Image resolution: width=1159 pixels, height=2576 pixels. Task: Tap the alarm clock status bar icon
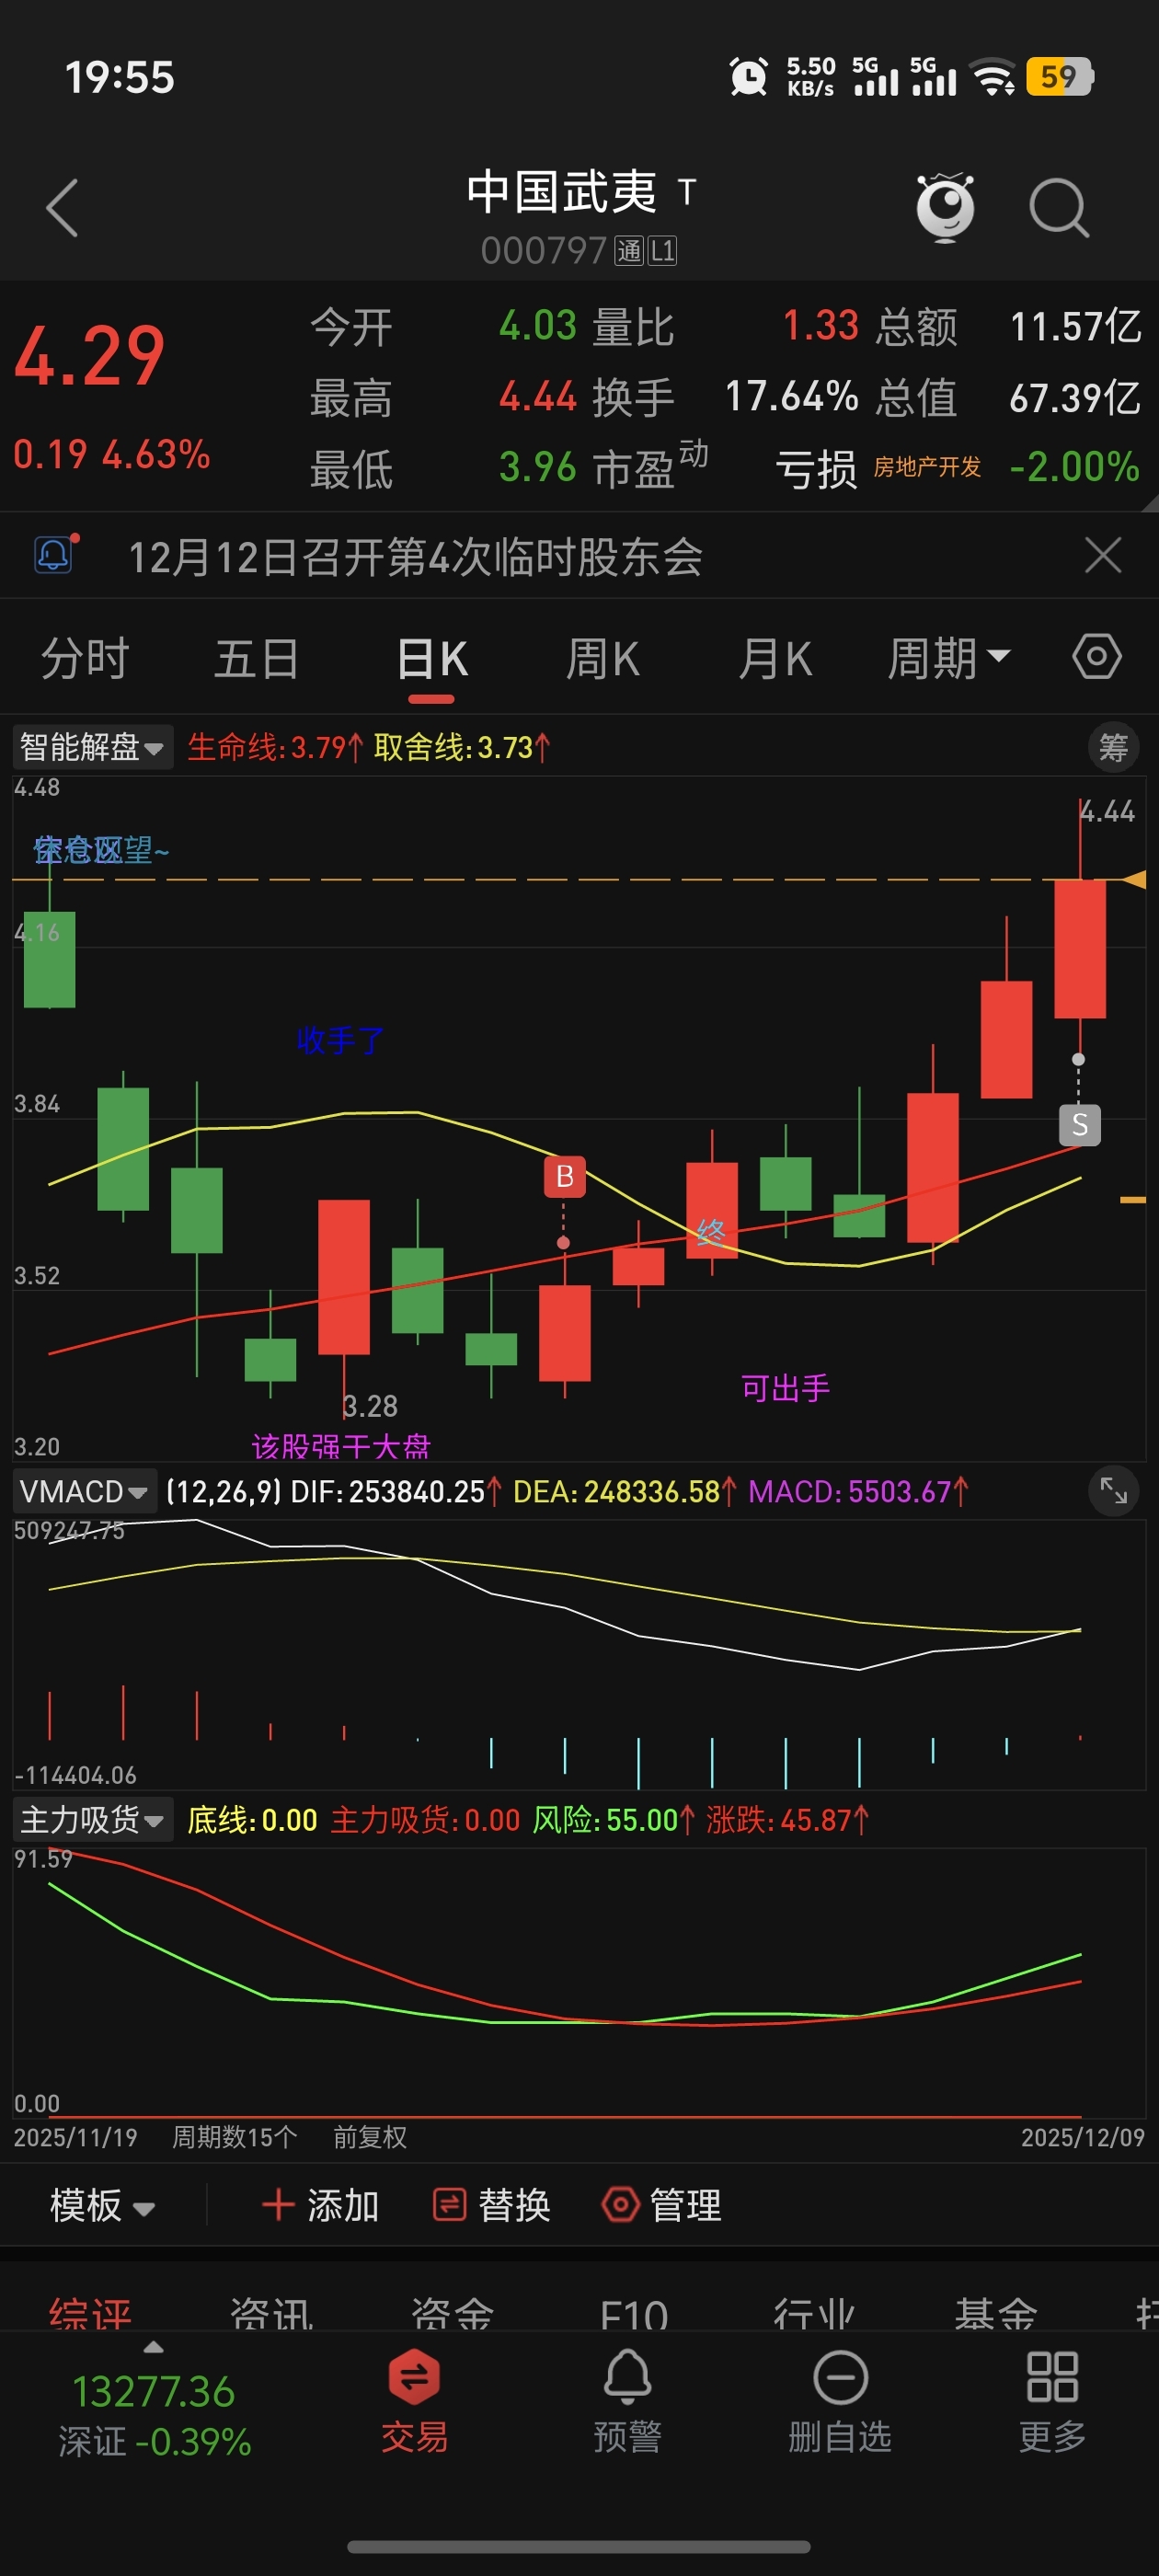748,77
